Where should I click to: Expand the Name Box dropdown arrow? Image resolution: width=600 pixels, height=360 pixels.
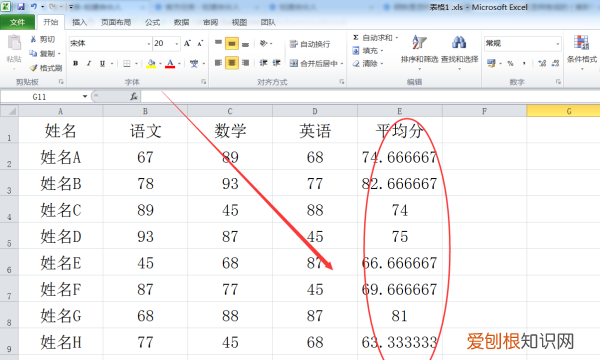[x=85, y=96]
